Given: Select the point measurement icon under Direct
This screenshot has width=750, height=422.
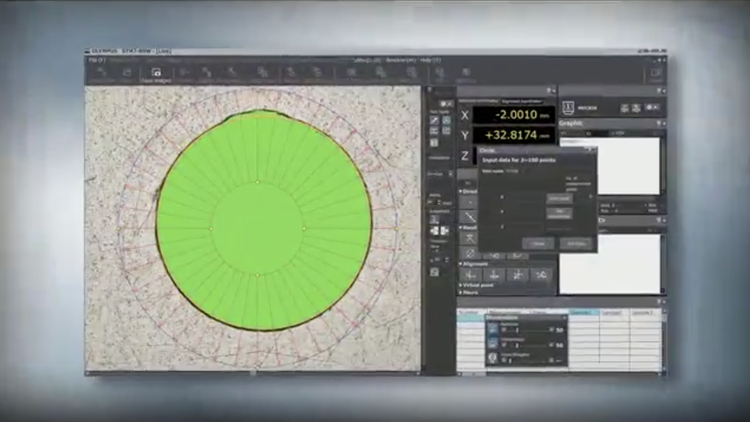Looking at the screenshot, I should tap(470, 201).
